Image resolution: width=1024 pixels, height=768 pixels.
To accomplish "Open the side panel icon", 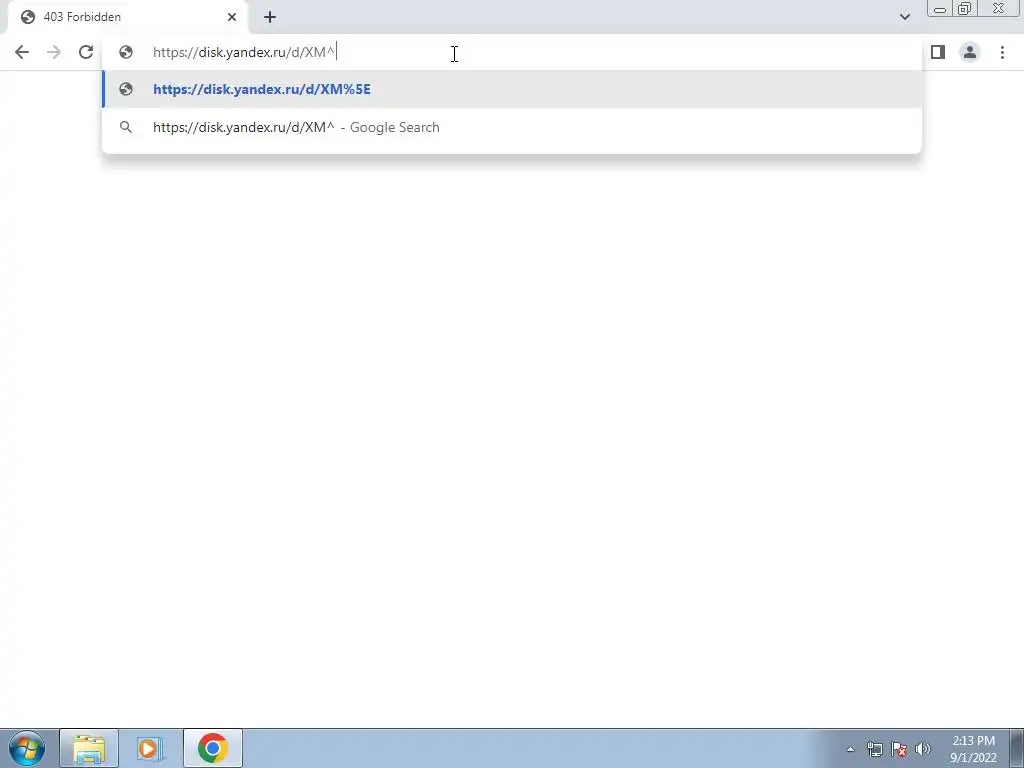I will [x=938, y=52].
